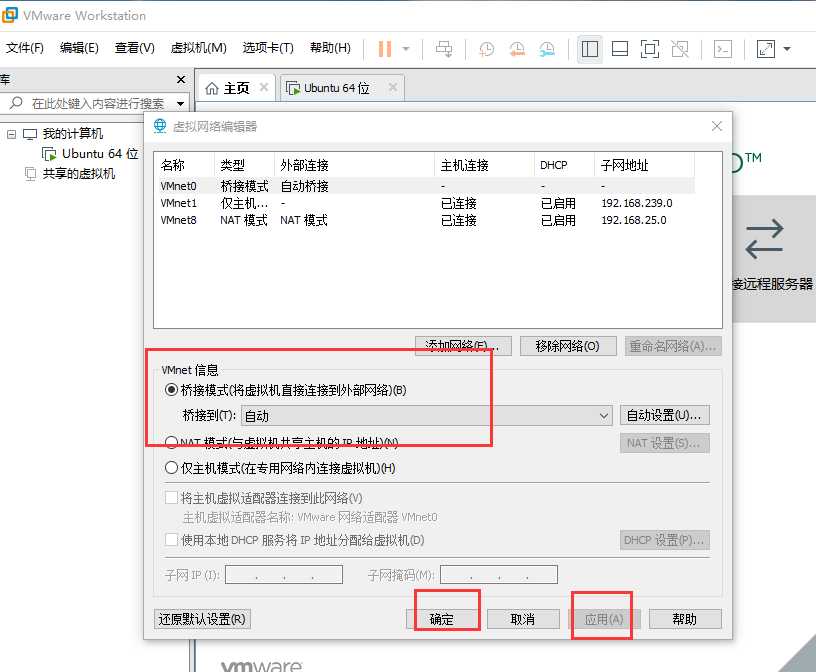Click the 类型 column header
Viewport: 816px width, 672px height.
pos(244,165)
